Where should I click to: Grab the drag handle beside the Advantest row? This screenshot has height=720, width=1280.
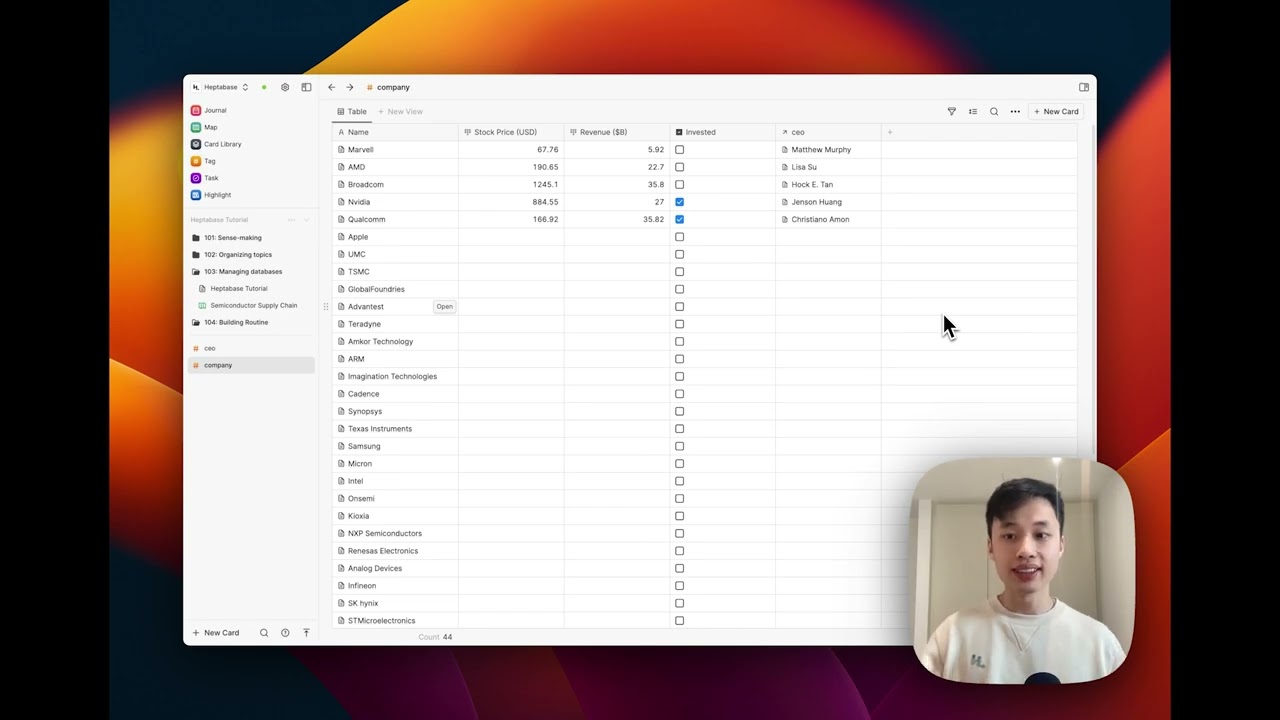[325, 307]
